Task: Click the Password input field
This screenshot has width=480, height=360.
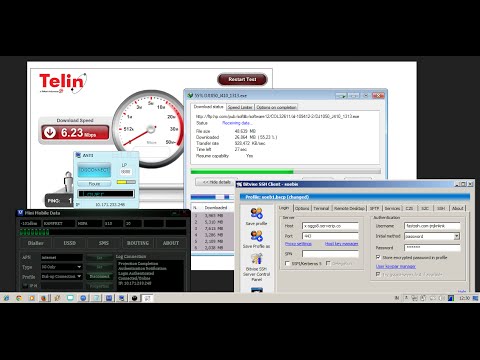Action: click(x=432, y=248)
